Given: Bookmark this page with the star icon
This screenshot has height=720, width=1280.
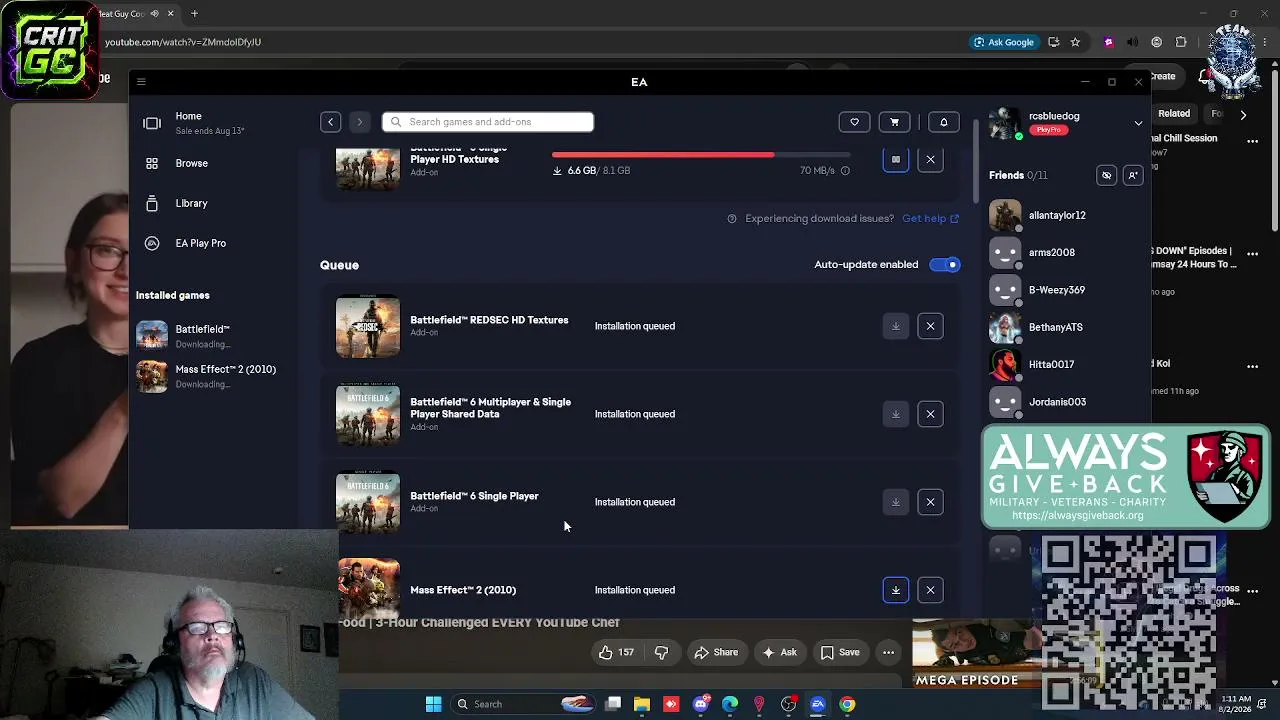Looking at the screenshot, I should click(1075, 42).
